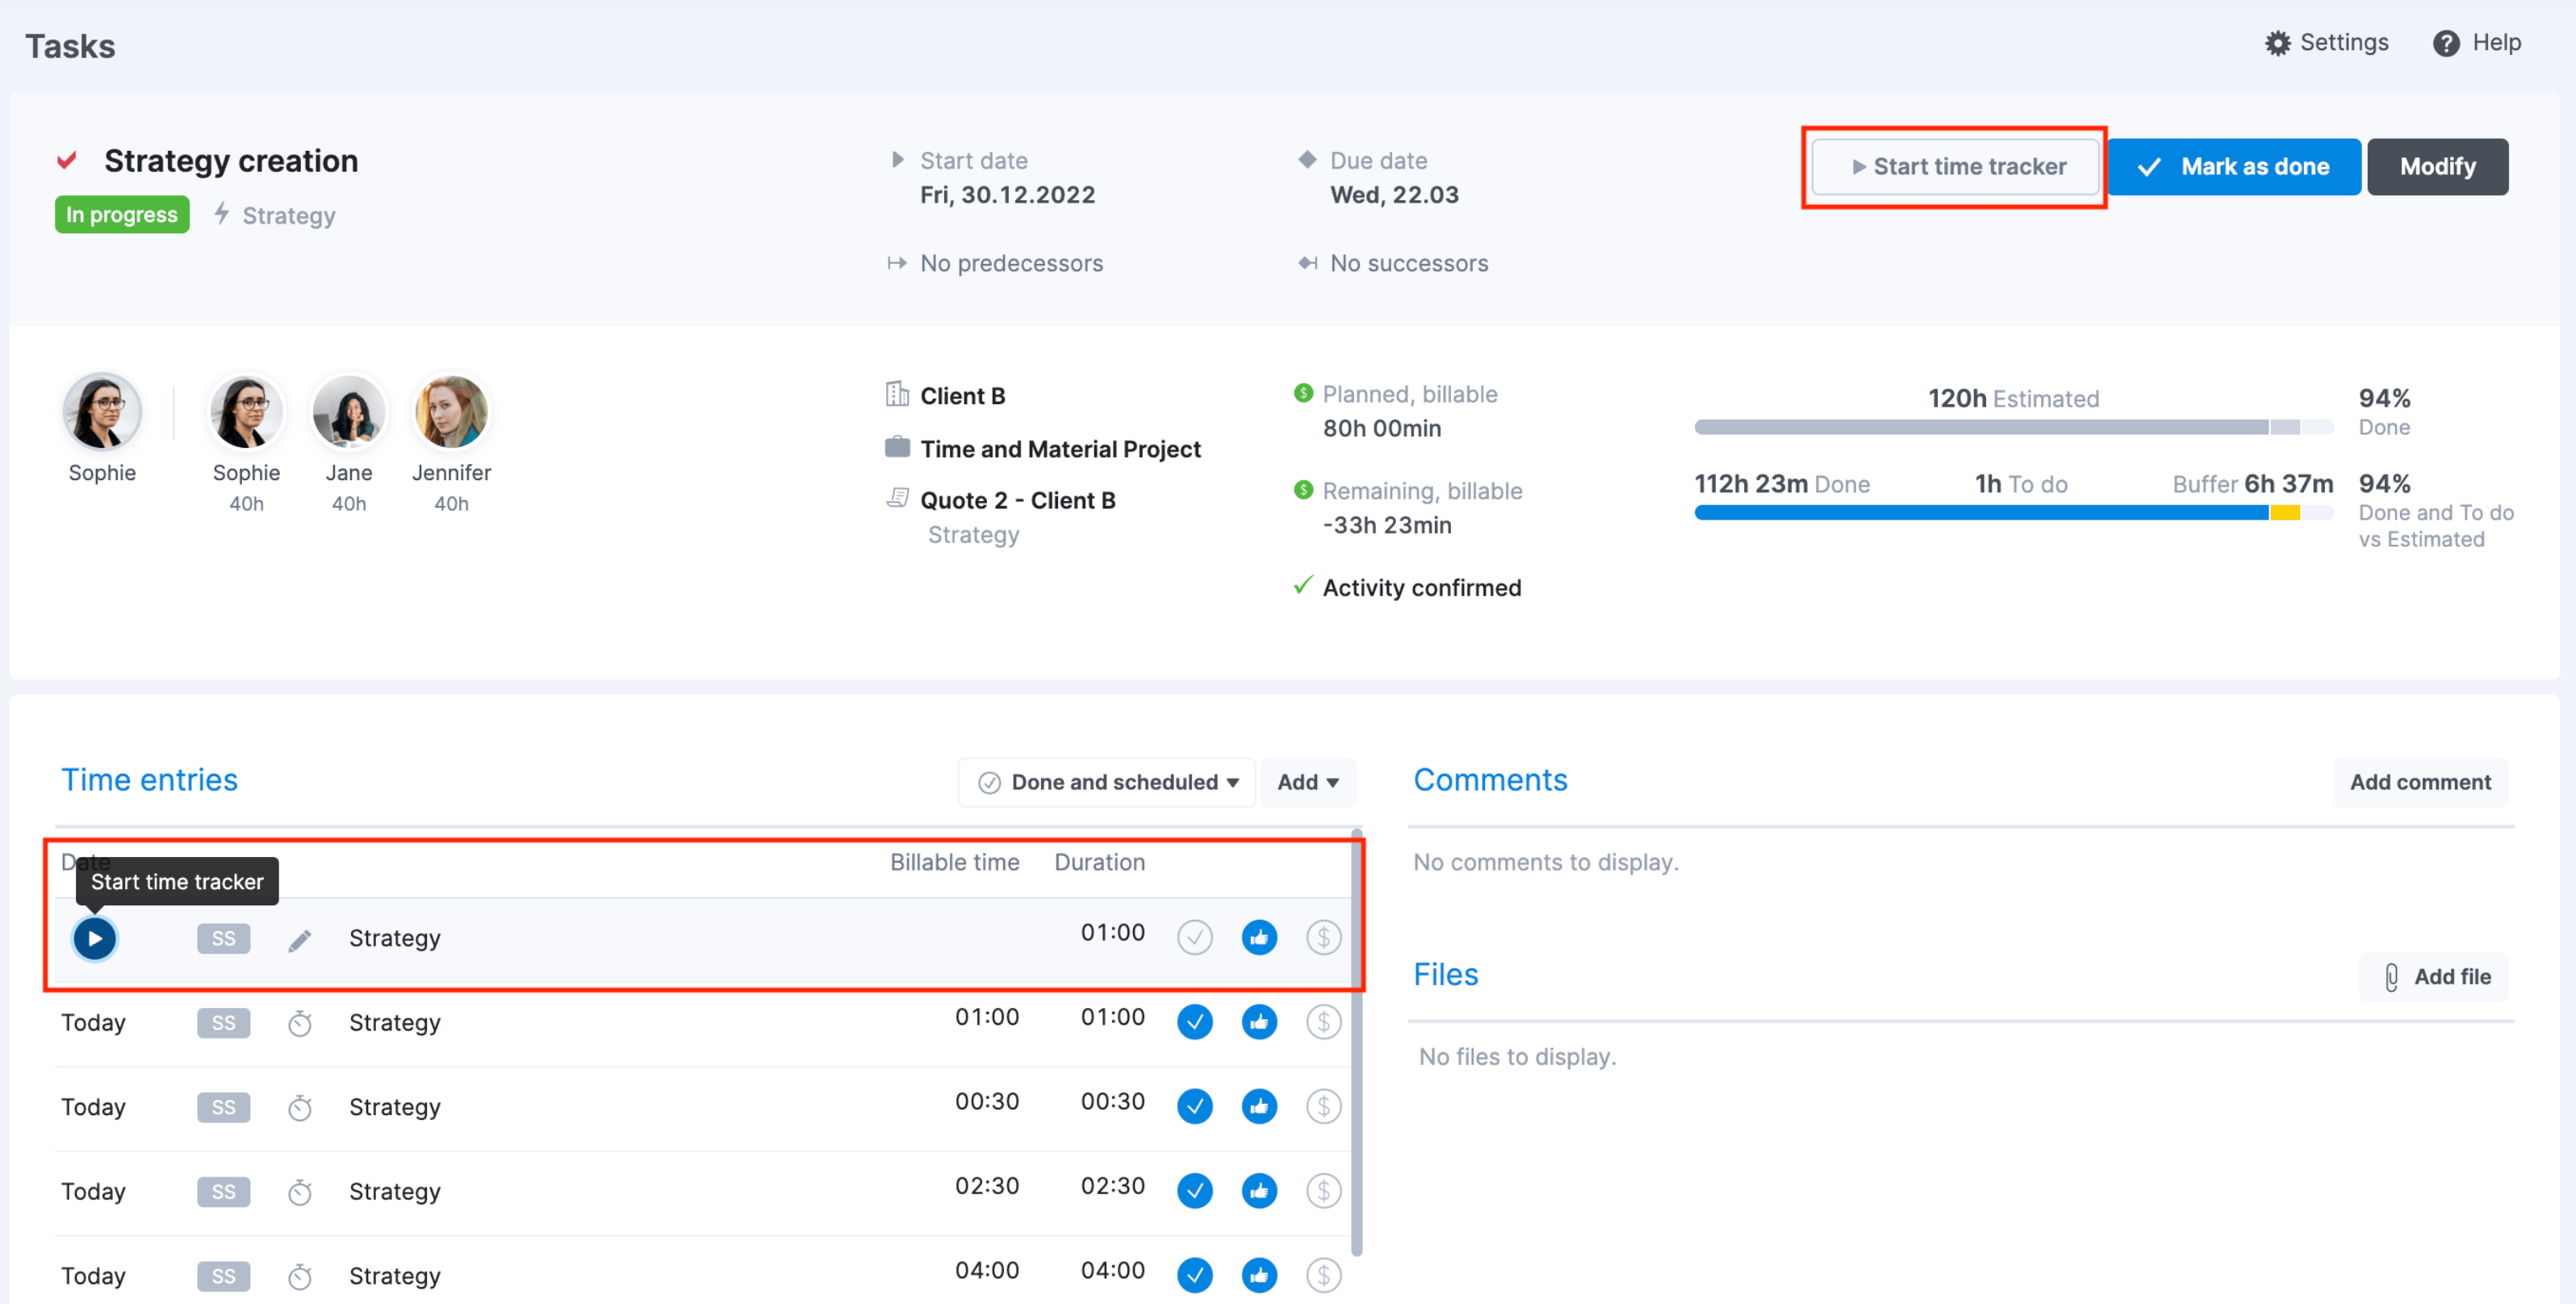
Task: Open the Done and scheduled filter dropdown
Action: tap(1107, 782)
